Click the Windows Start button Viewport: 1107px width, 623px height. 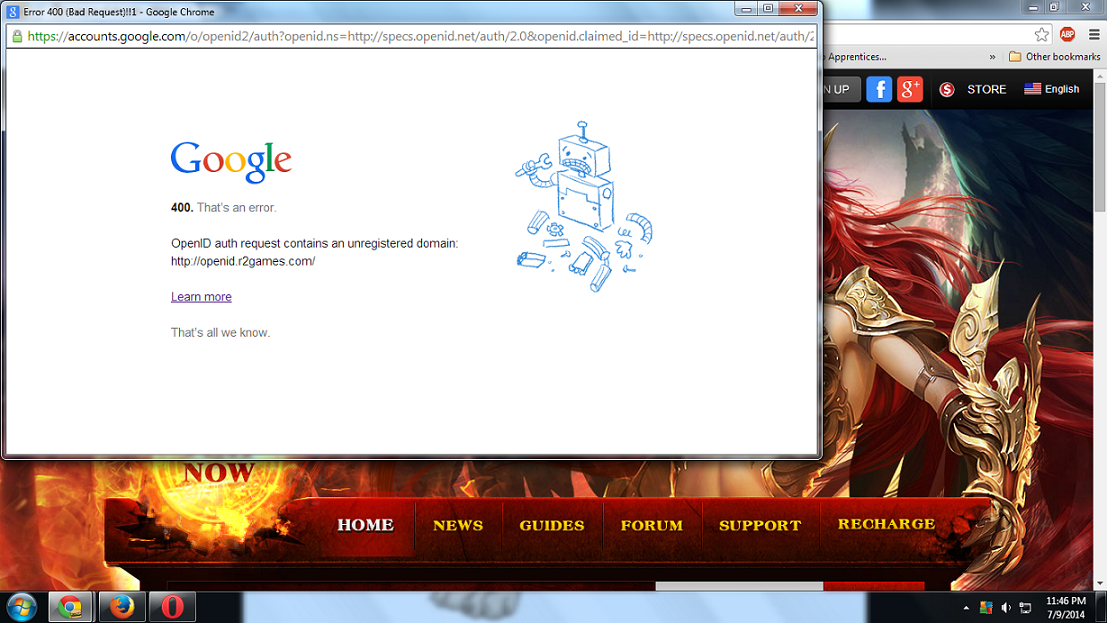[21, 607]
